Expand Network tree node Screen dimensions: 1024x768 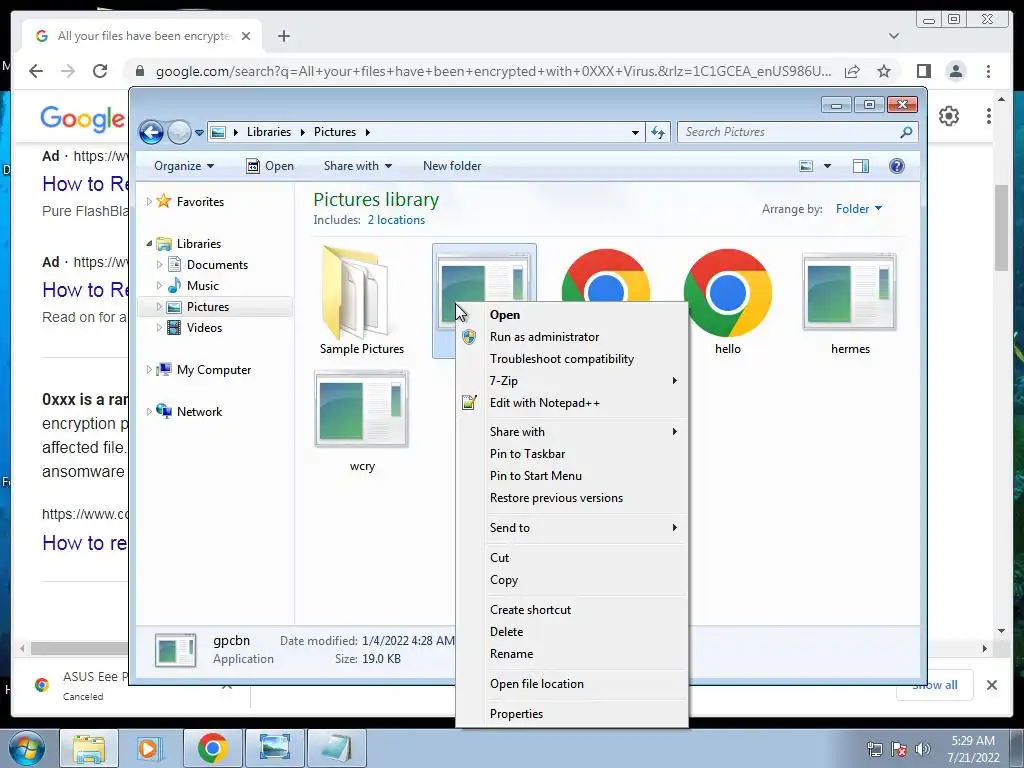click(150, 411)
